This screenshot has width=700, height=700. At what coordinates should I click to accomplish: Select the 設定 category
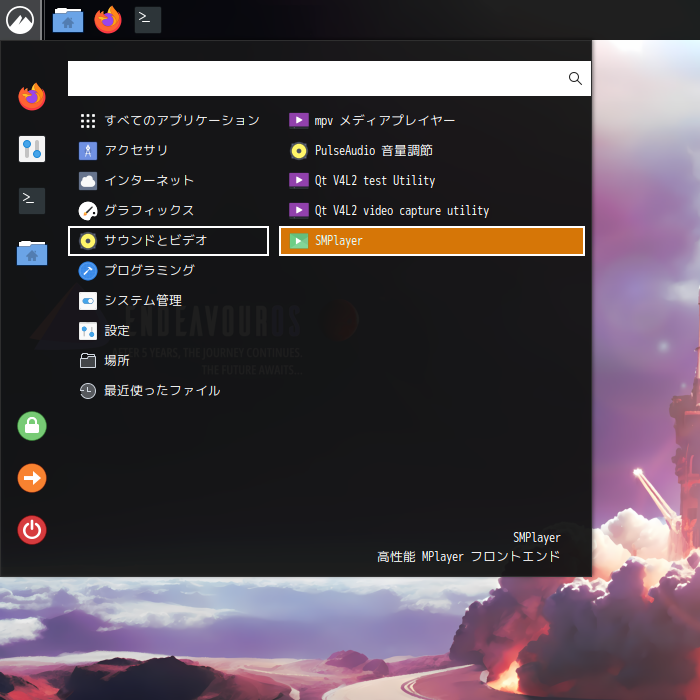coord(169,331)
